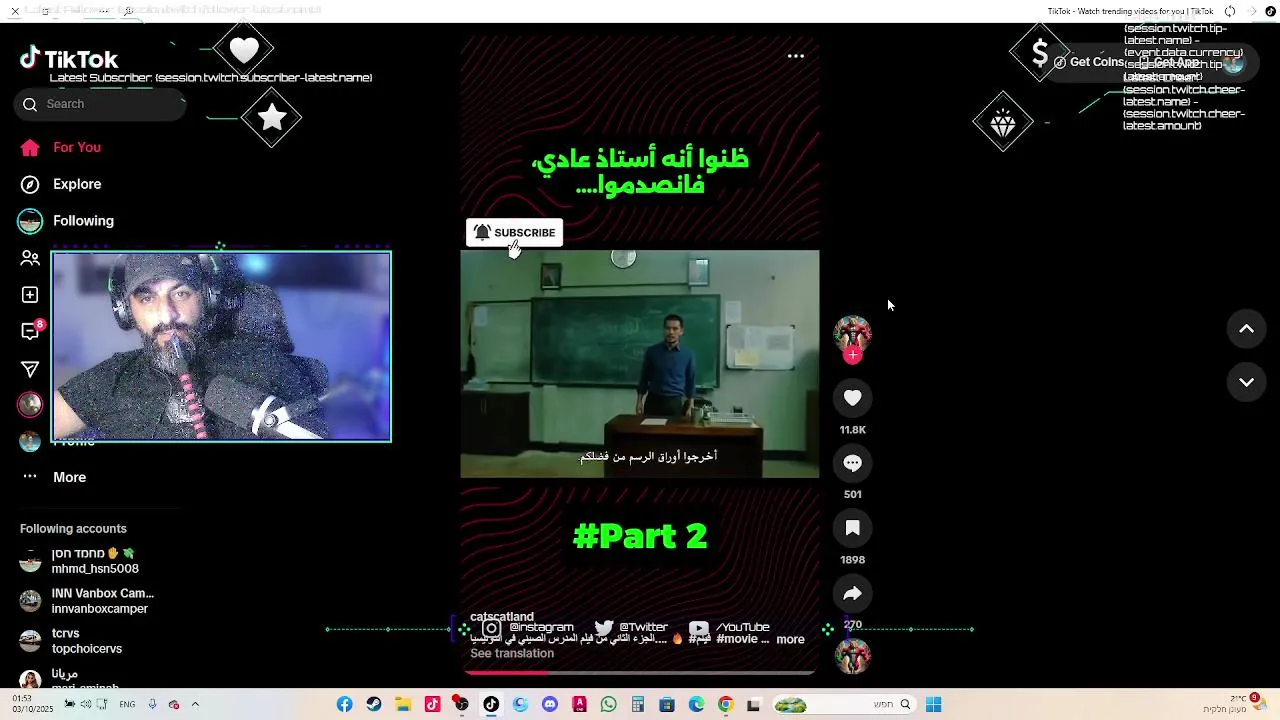Click the TikTok logo

(69, 59)
